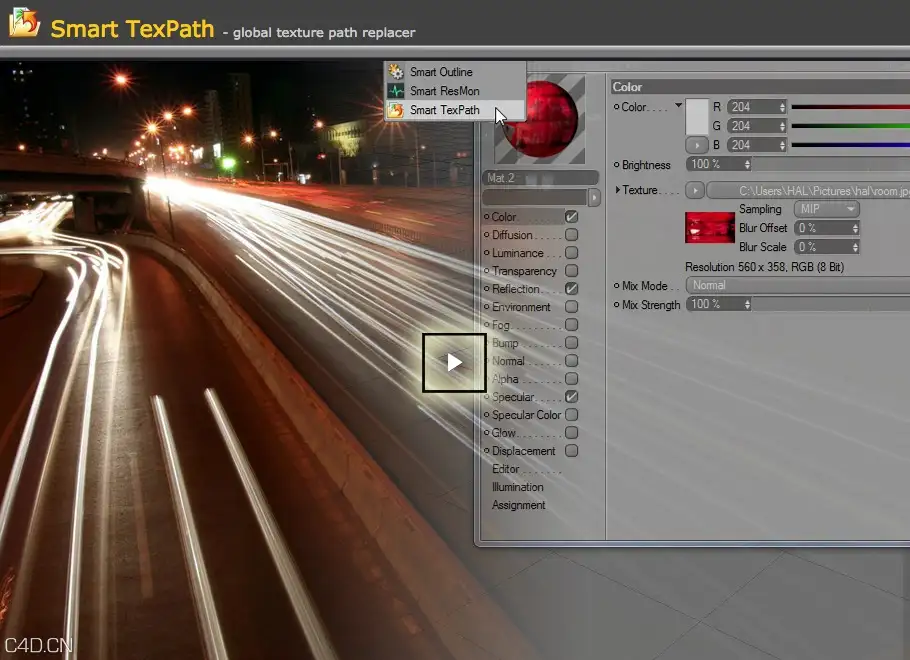The height and width of the screenshot is (660, 910).
Task: Click the texture file path button
Action: pos(808,190)
